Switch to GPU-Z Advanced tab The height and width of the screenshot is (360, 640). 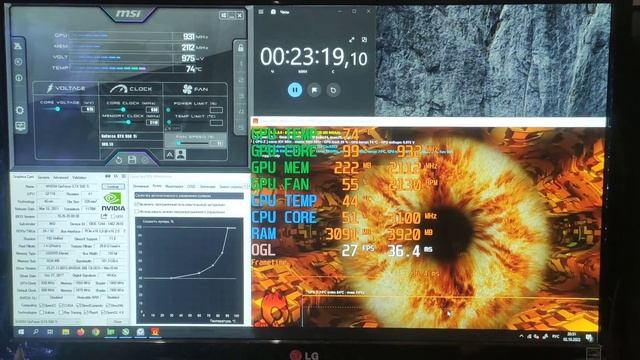pyautogui.click(x=61, y=178)
